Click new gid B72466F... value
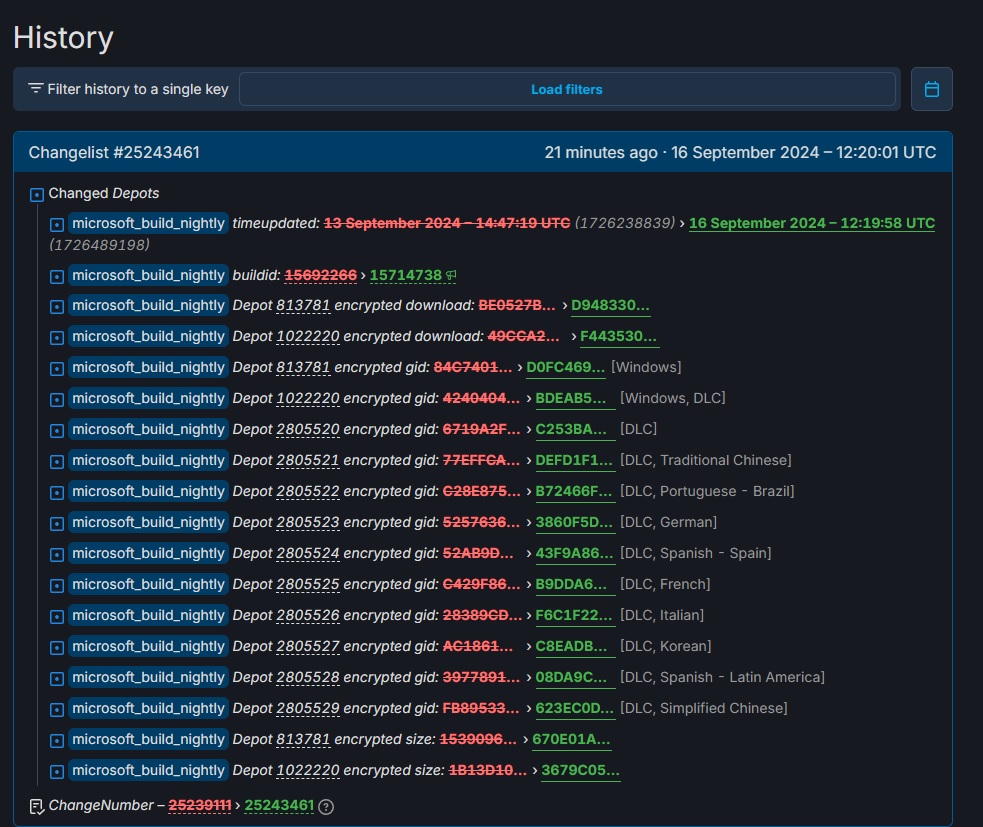Screen dimensions: 983x827 pos(574,492)
